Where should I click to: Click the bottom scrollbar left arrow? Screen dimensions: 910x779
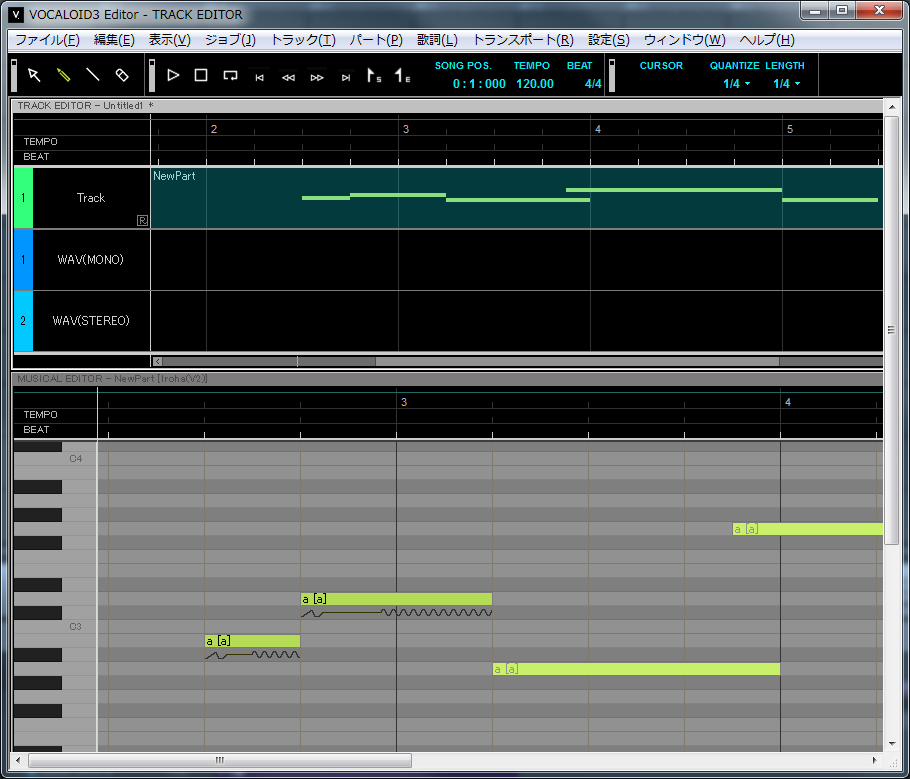click(x=19, y=760)
